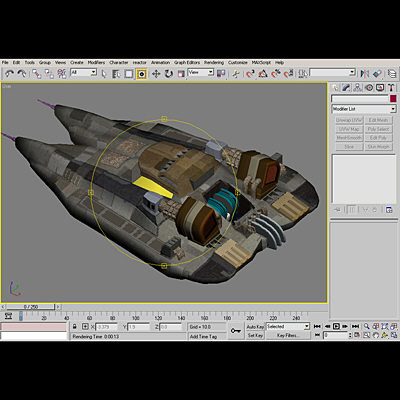Activate the Bind to Space Warp tool
Image resolution: width=400 pixels, height=400 pixels.
coord(62,73)
